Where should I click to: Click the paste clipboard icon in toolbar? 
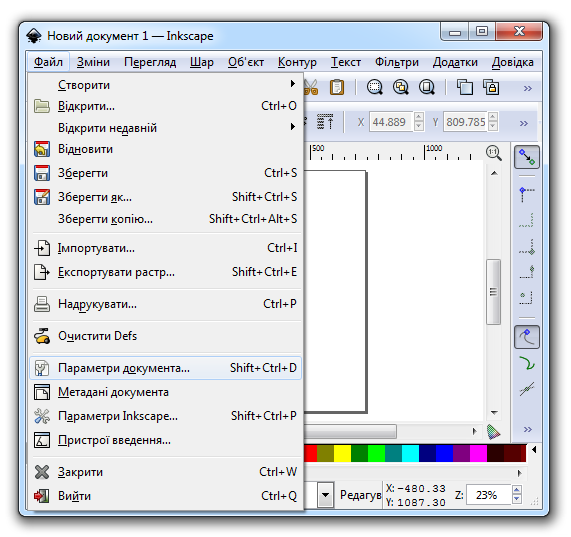coord(336,87)
